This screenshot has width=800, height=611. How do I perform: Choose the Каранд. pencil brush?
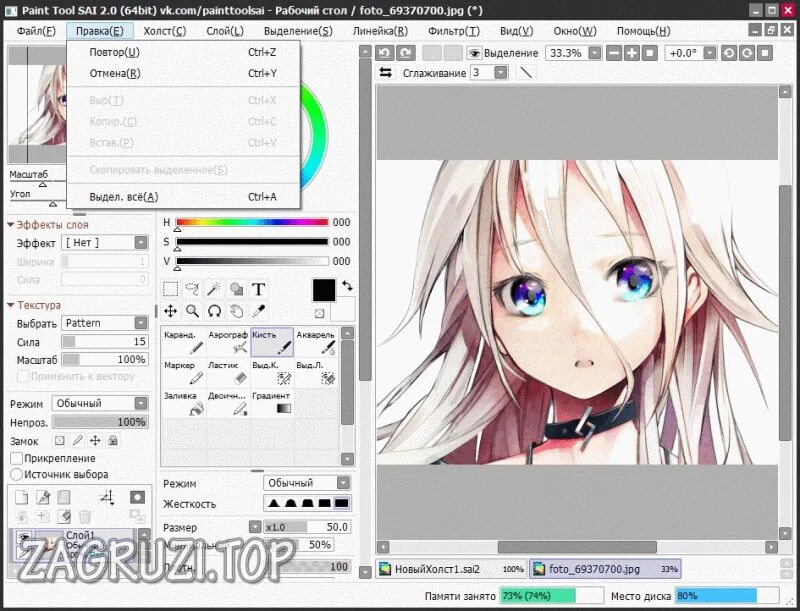tap(184, 342)
